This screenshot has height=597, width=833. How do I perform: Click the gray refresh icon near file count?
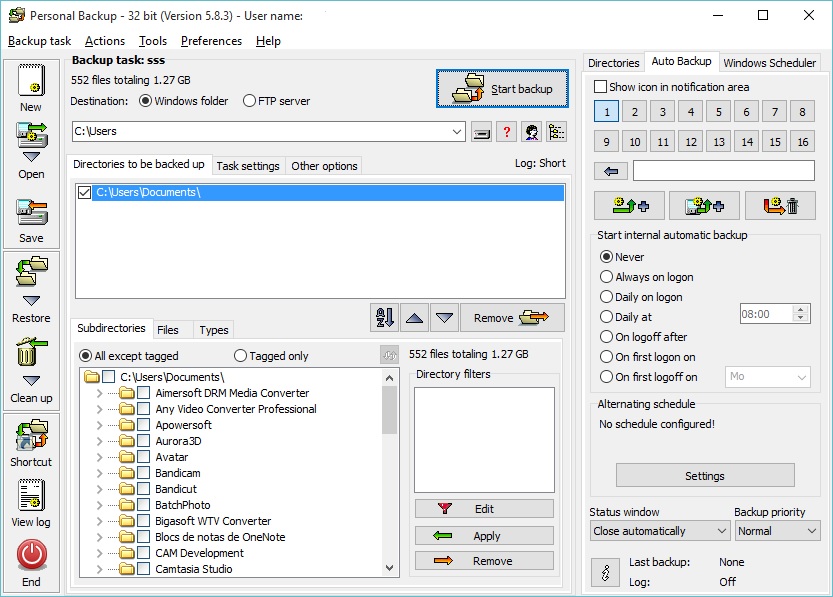[389, 355]
